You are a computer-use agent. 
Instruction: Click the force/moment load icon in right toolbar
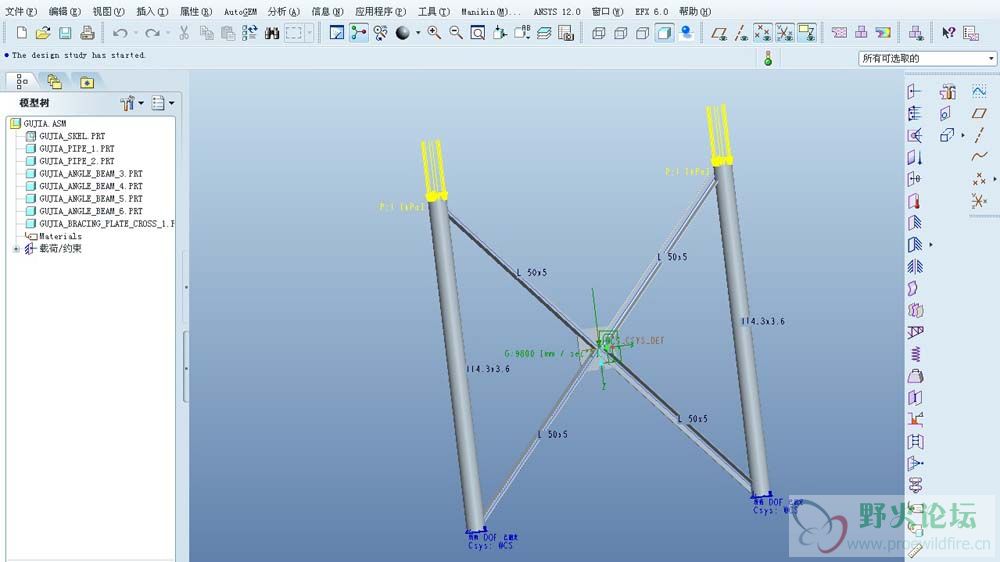coord(915,92)
